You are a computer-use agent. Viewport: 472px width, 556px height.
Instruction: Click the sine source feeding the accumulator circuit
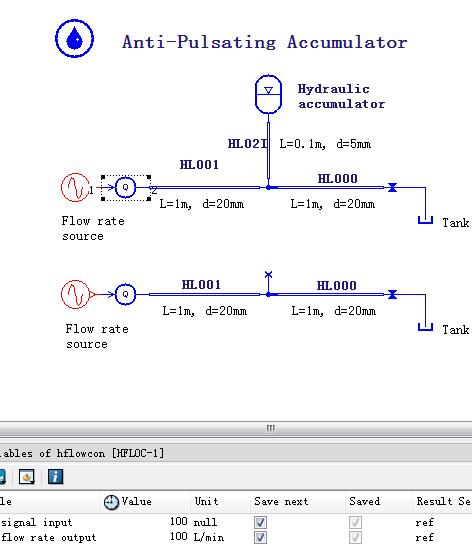pyautogui.click(x=75, y=188)
